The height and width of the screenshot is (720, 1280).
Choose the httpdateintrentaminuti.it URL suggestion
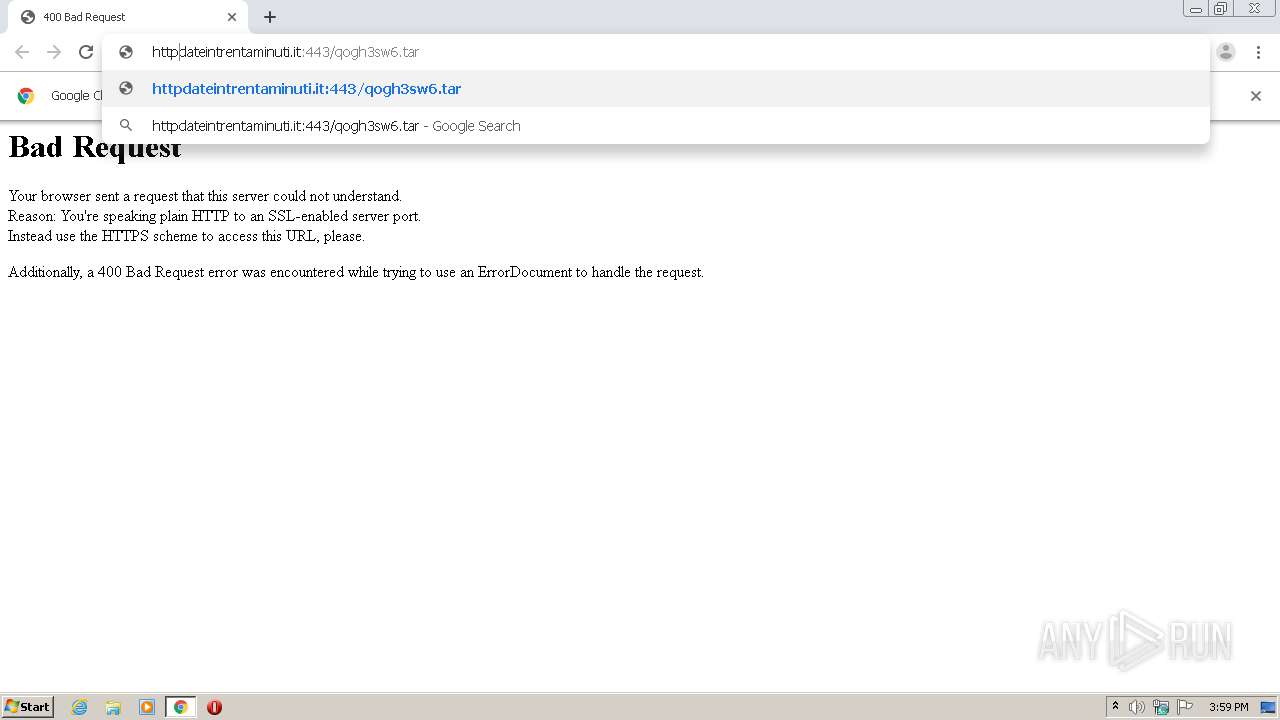click(656, 89)
